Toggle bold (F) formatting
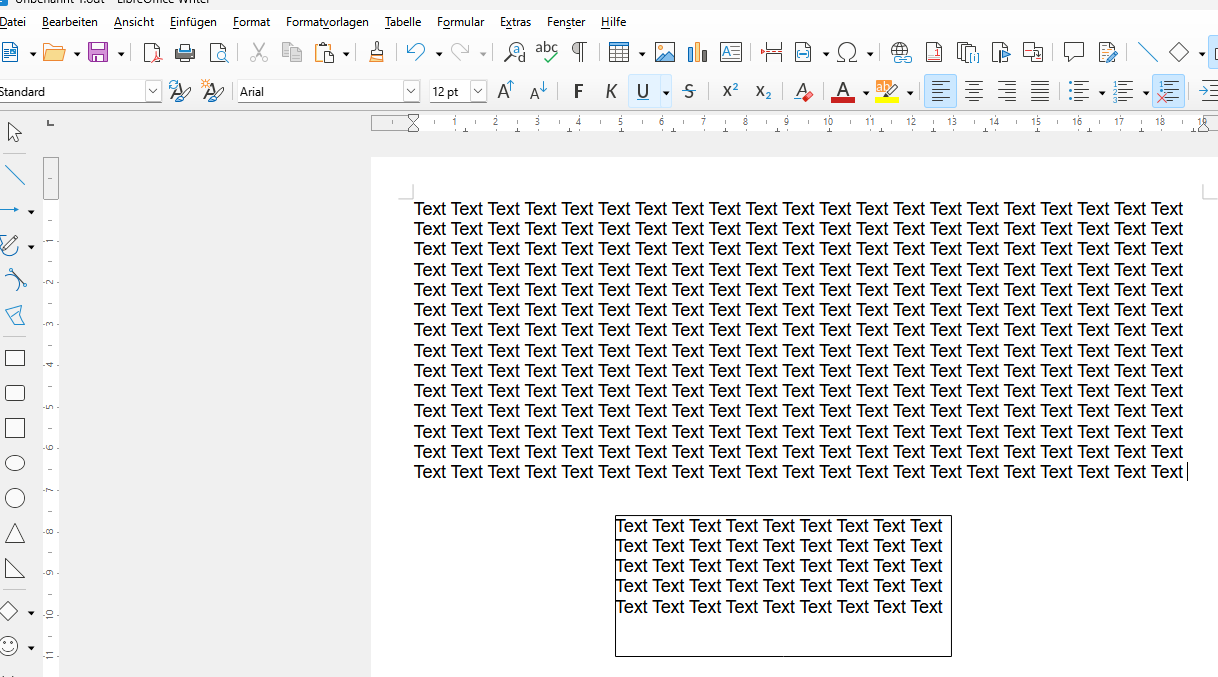This screenshot has width=1218, height=677. point(578,91)
